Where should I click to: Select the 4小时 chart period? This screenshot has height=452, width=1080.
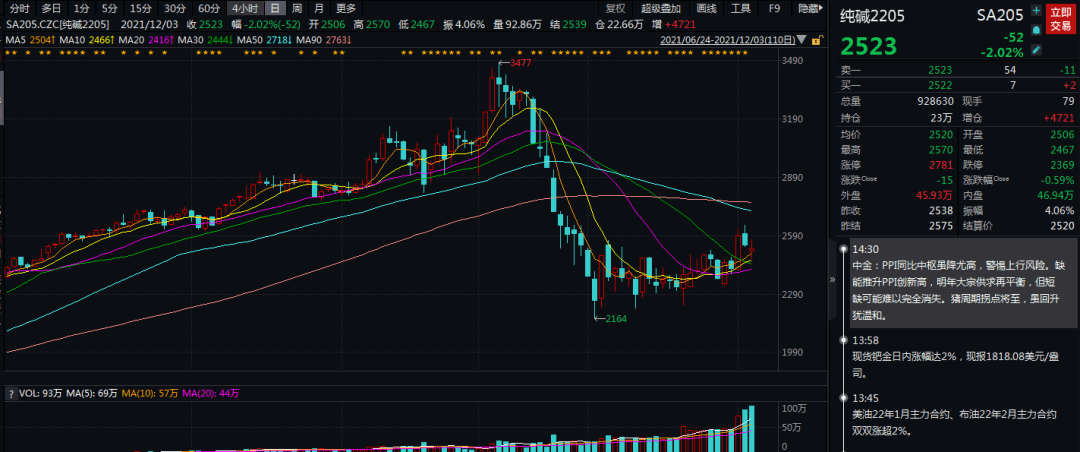[x=244, y=7]
